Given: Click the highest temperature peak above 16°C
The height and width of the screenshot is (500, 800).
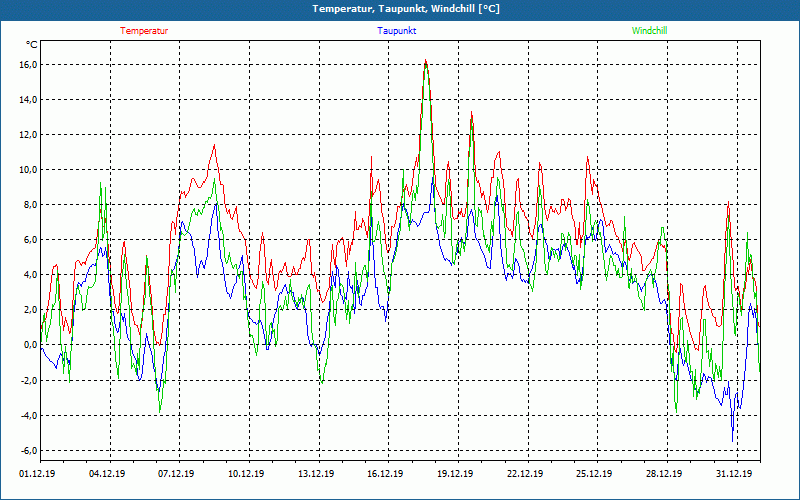Looking at the screenshot, I should coord(425,61).
